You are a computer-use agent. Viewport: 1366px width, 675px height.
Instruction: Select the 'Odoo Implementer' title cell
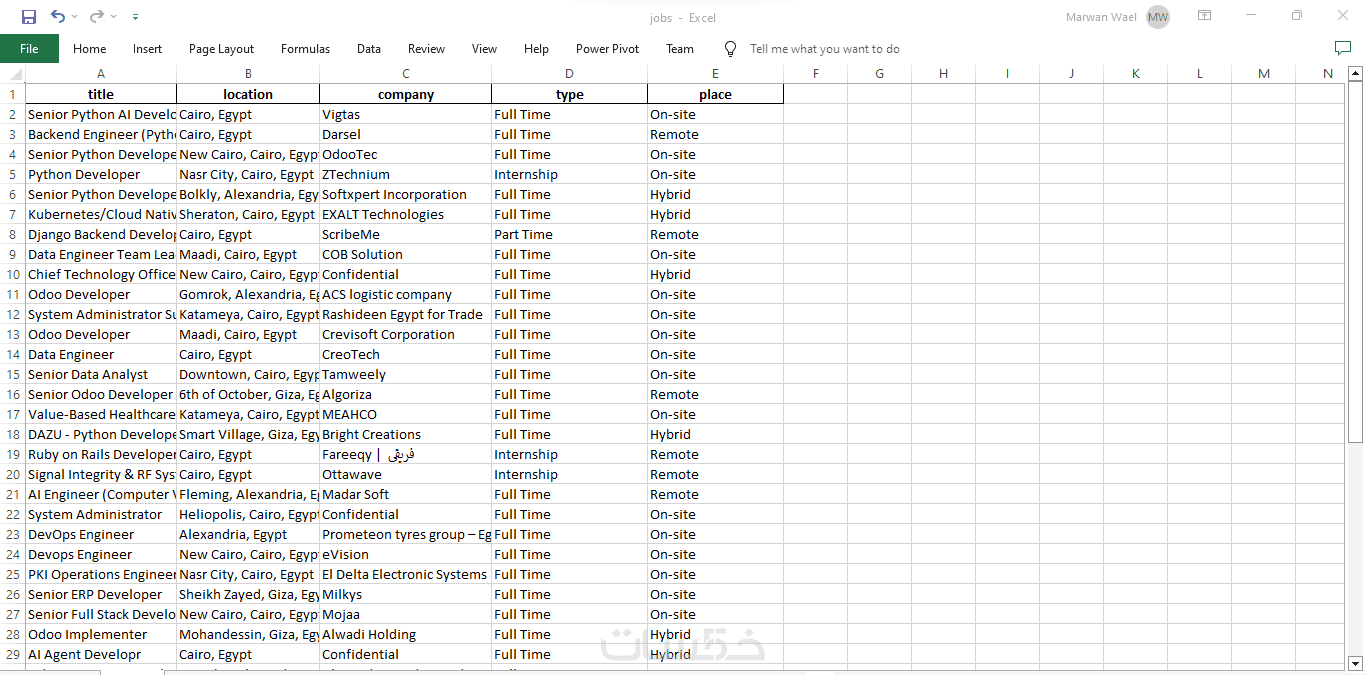(101, 634)
